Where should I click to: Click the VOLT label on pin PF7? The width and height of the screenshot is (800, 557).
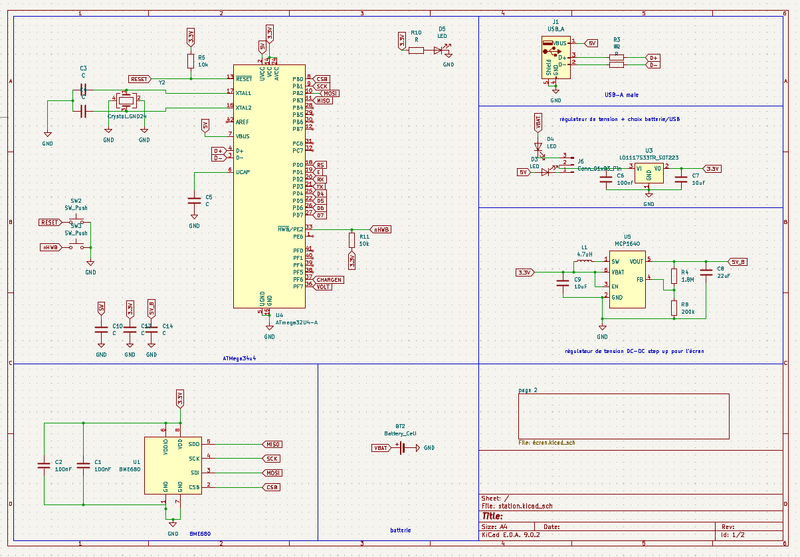tap(322, 287)
